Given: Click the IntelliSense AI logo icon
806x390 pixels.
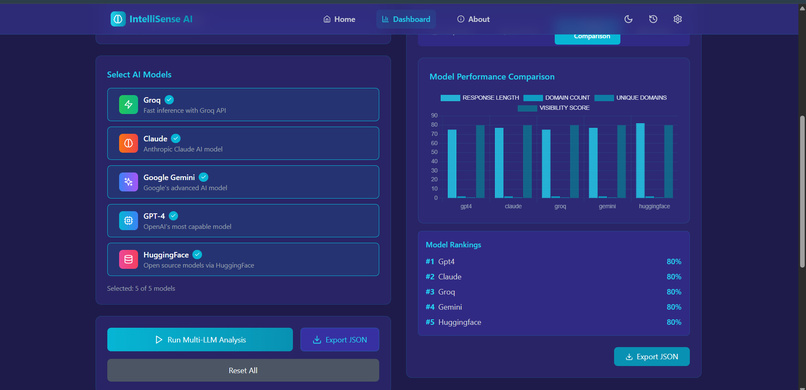Looking at the screenshot, I should 118,19.
